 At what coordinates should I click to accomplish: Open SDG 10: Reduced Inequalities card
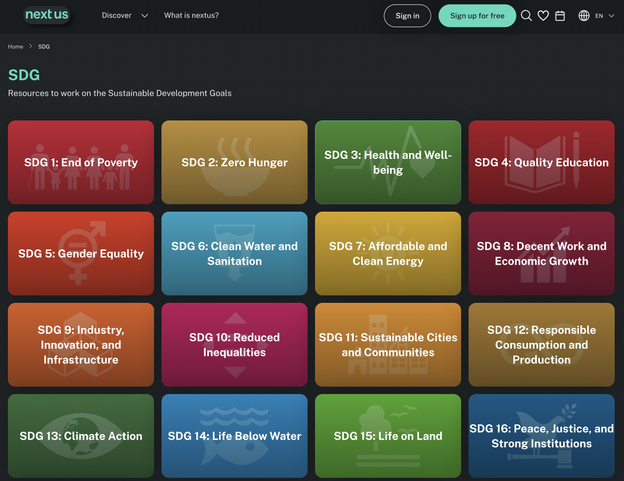click(x=234, y=345)
